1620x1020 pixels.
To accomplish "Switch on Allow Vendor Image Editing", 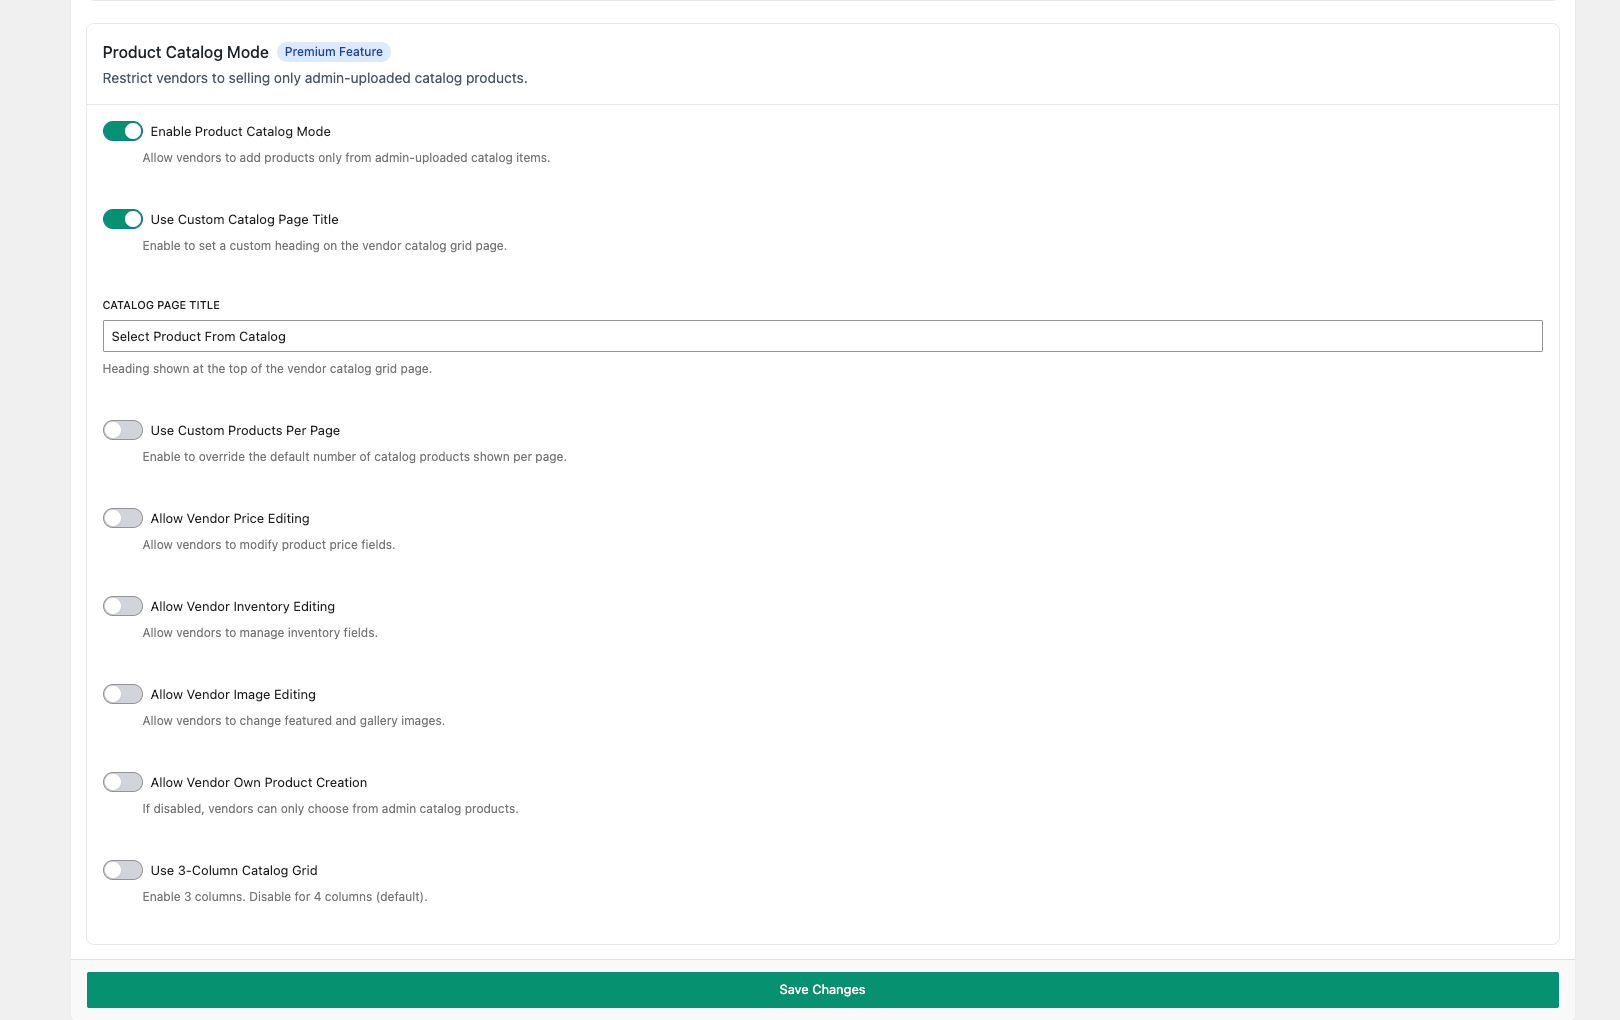I will 123,694.
